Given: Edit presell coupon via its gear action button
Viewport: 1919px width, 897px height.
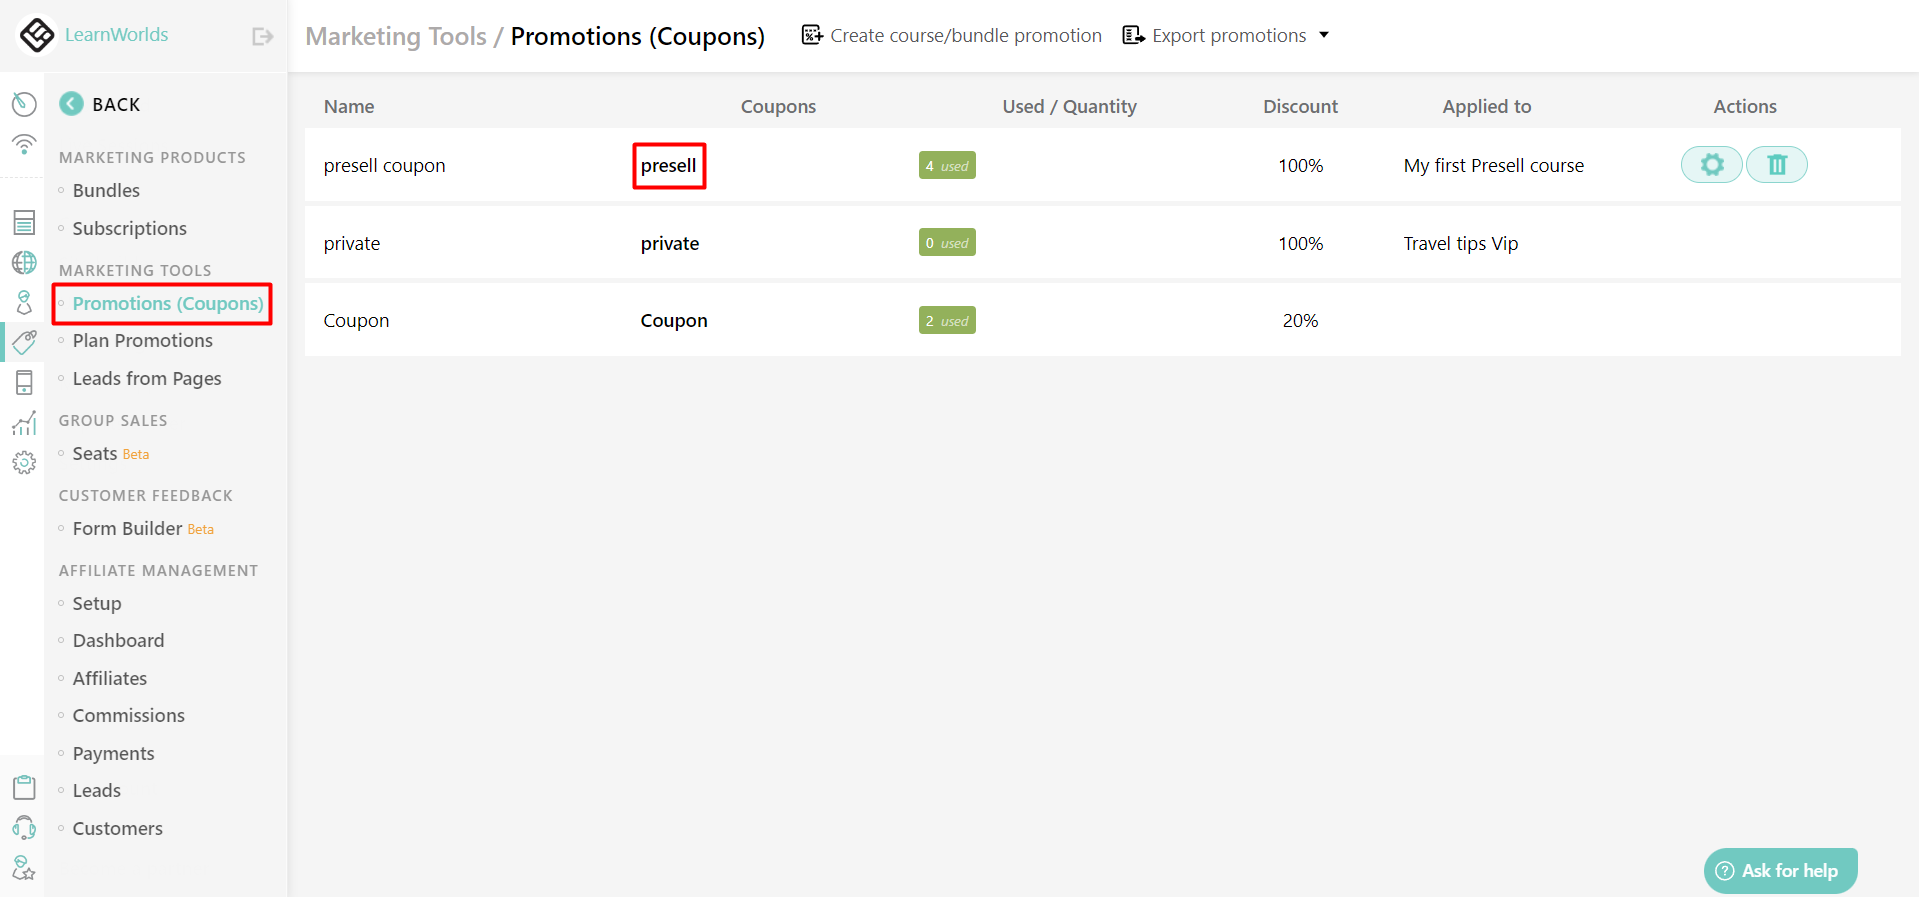Looking at the screenshot, I should (x=1711, y=164).
